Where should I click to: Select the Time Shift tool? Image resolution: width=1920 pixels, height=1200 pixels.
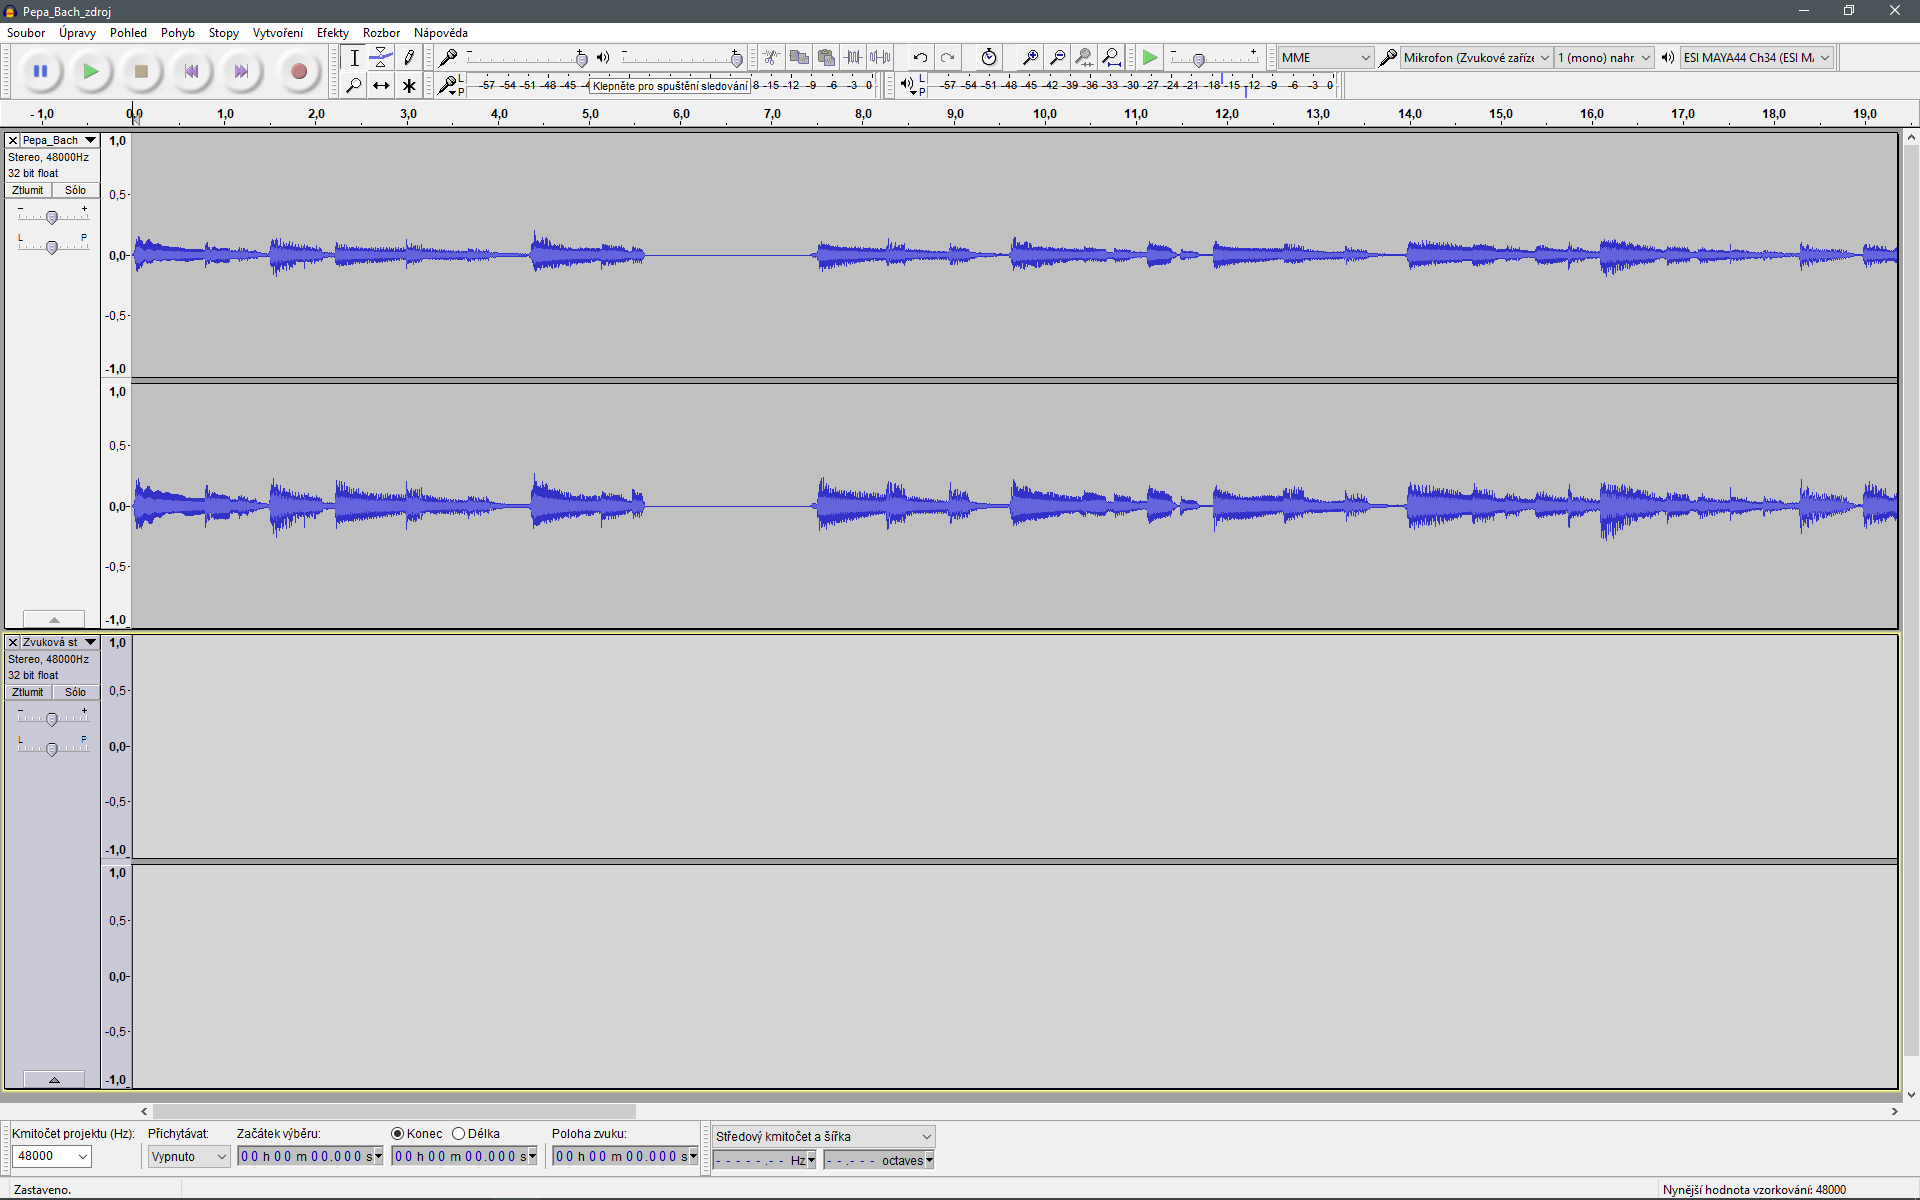coord(381,86)
